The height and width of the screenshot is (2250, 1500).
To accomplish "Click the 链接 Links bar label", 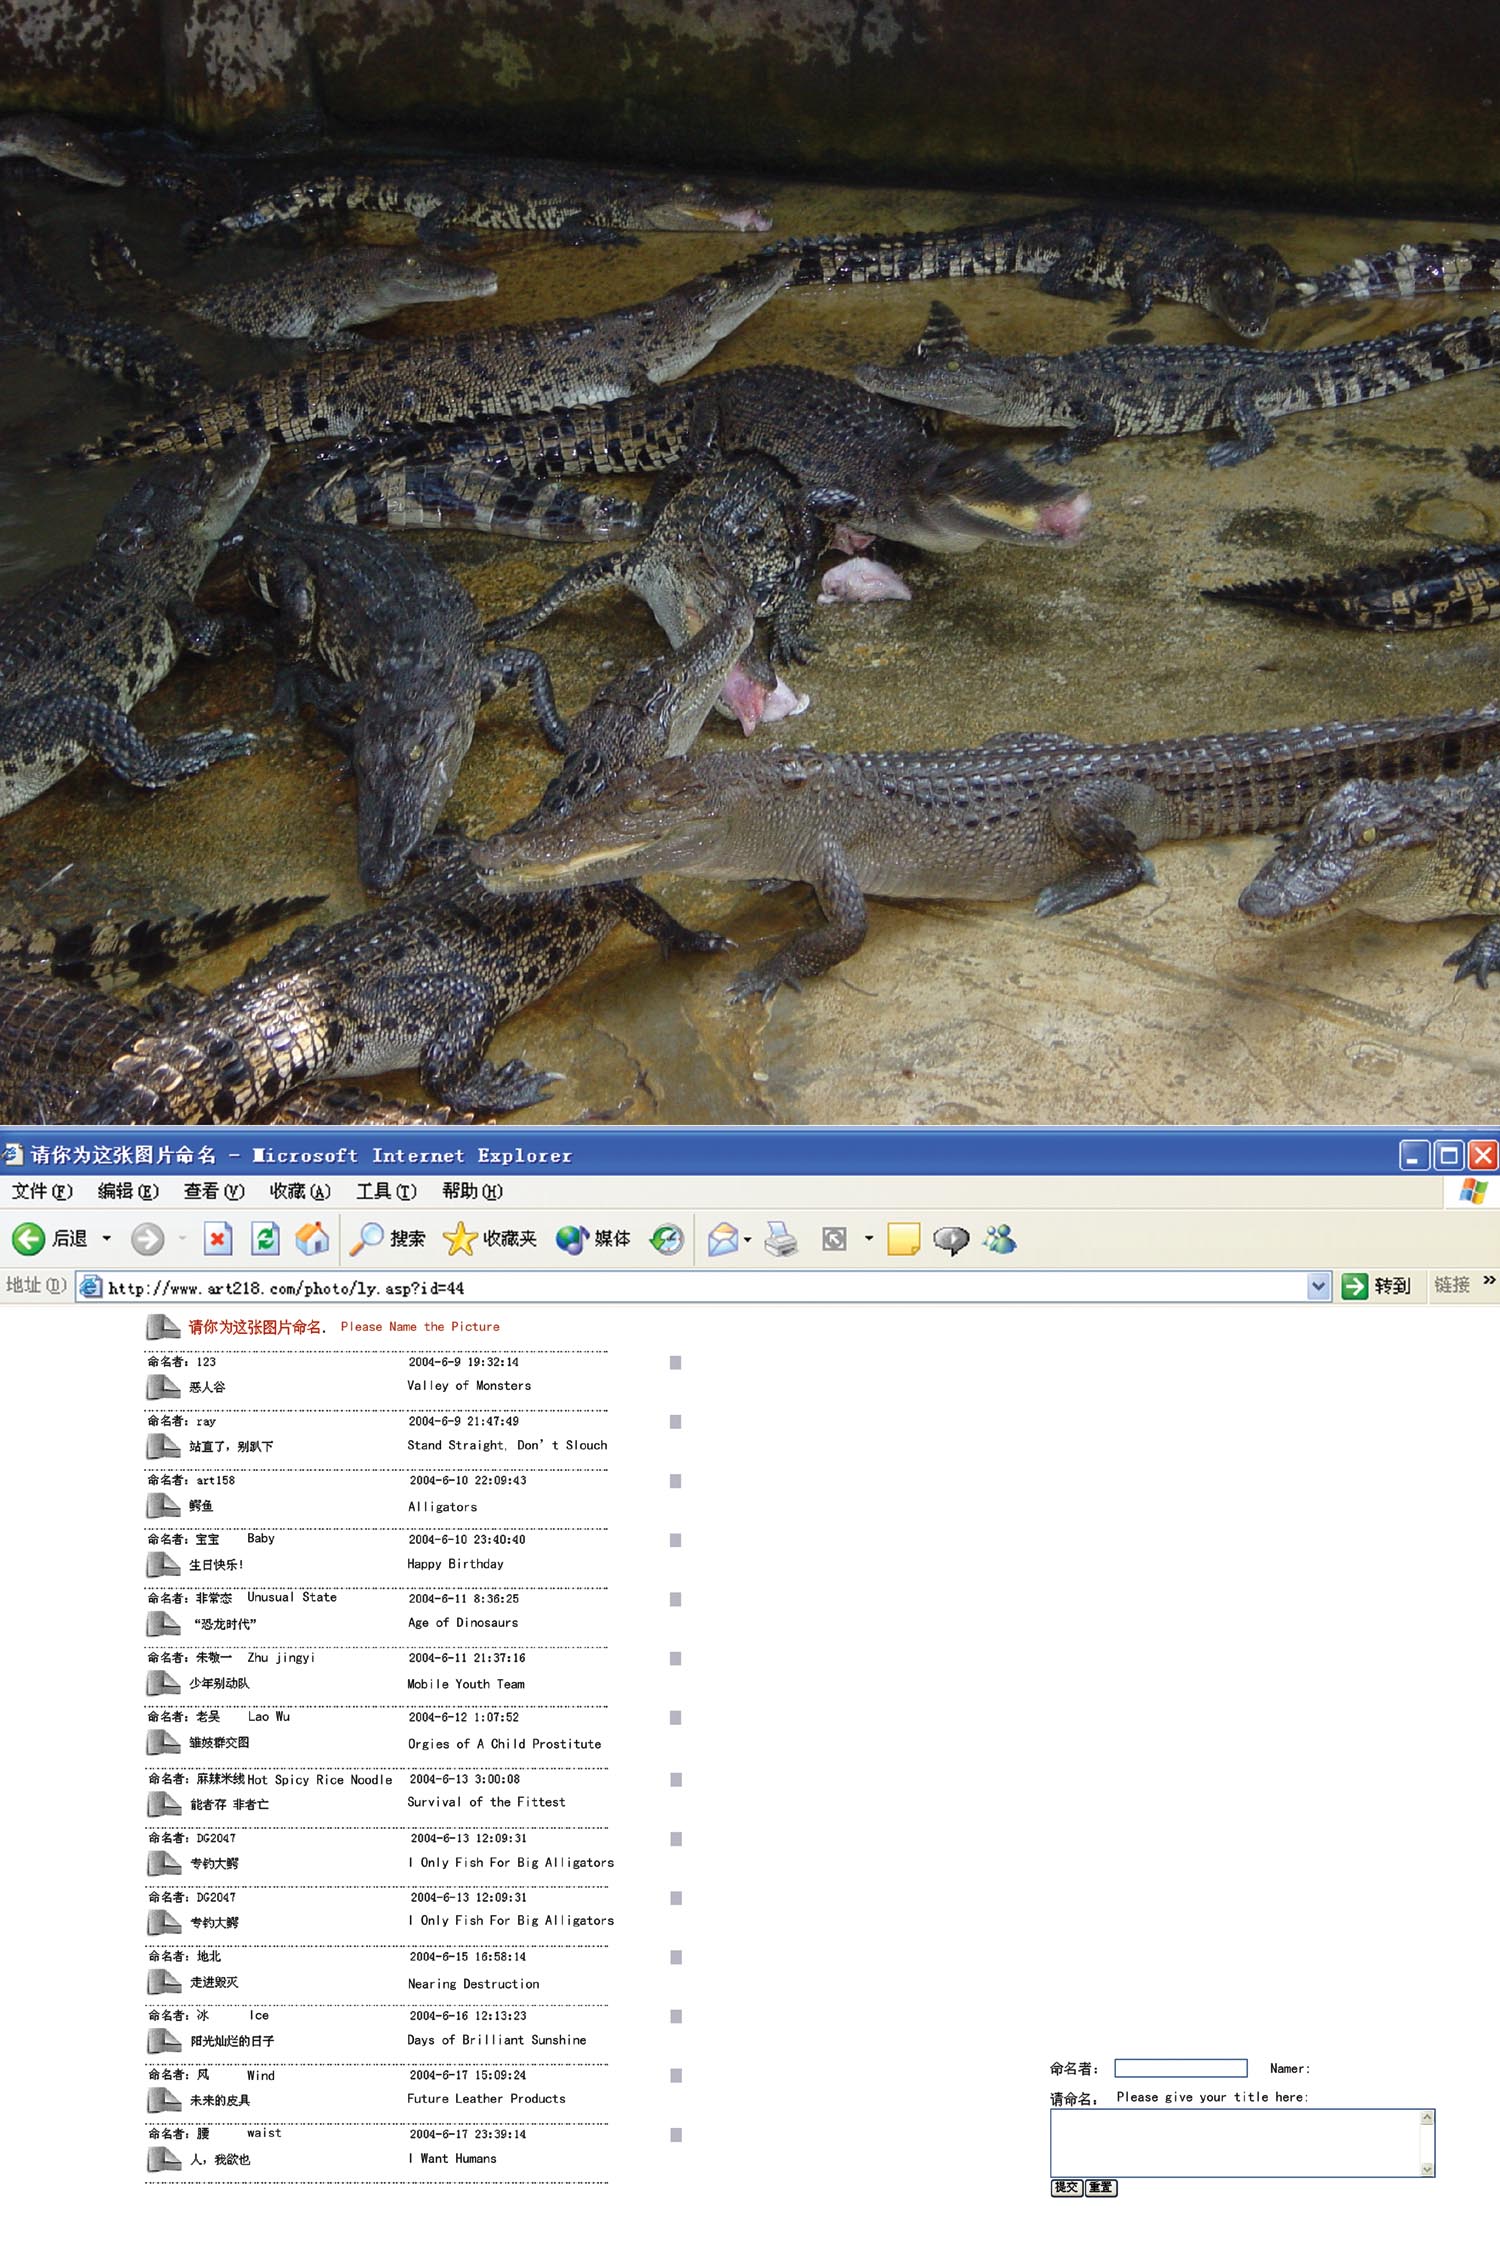I will [1452, 1285].
